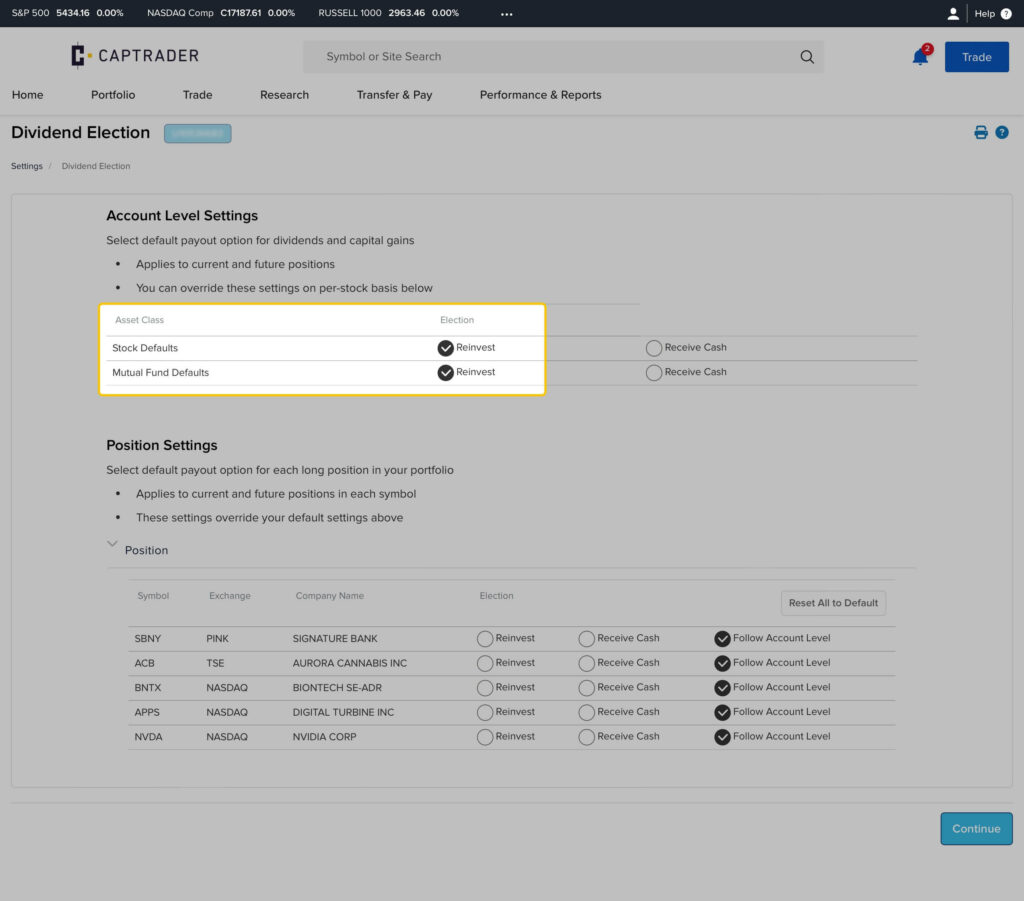Click the RUSSELL 1000 ticker
This screenshot has height=901, width=1024.
pyautogui.click(x=389, y=13)
